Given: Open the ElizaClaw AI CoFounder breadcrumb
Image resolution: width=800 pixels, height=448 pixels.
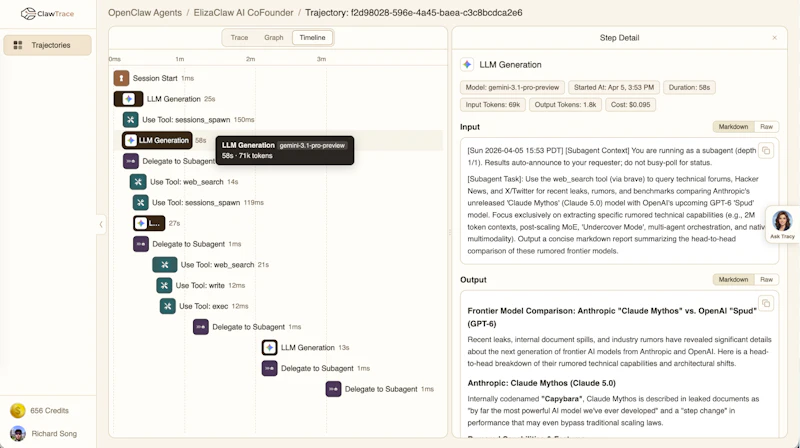Looking at the screenshot, I should (243, 13).
